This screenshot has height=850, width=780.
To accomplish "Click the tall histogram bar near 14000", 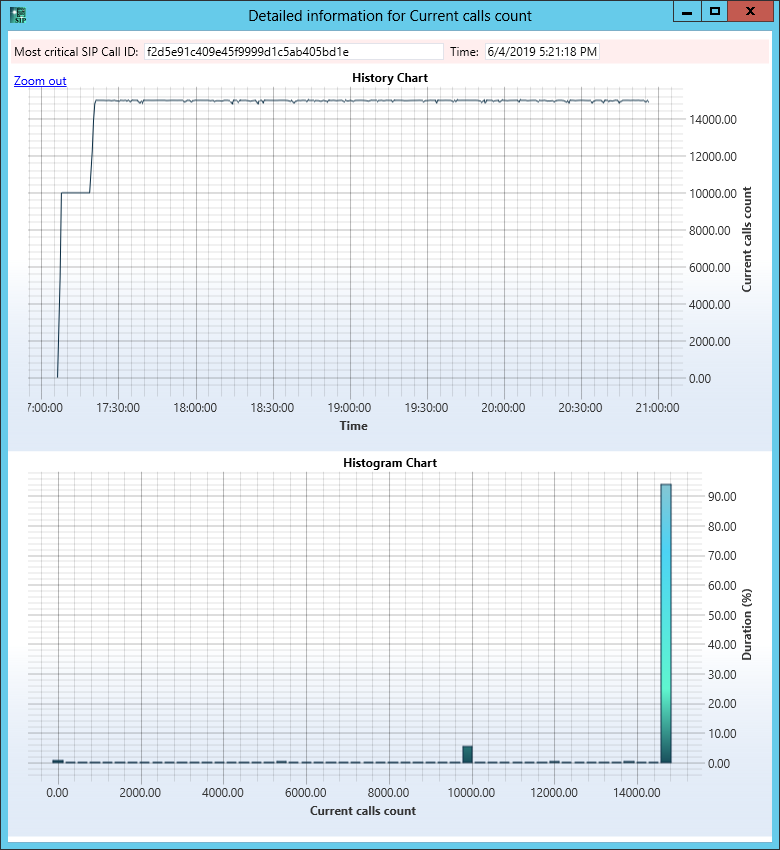I will click(x=666, y=623).
